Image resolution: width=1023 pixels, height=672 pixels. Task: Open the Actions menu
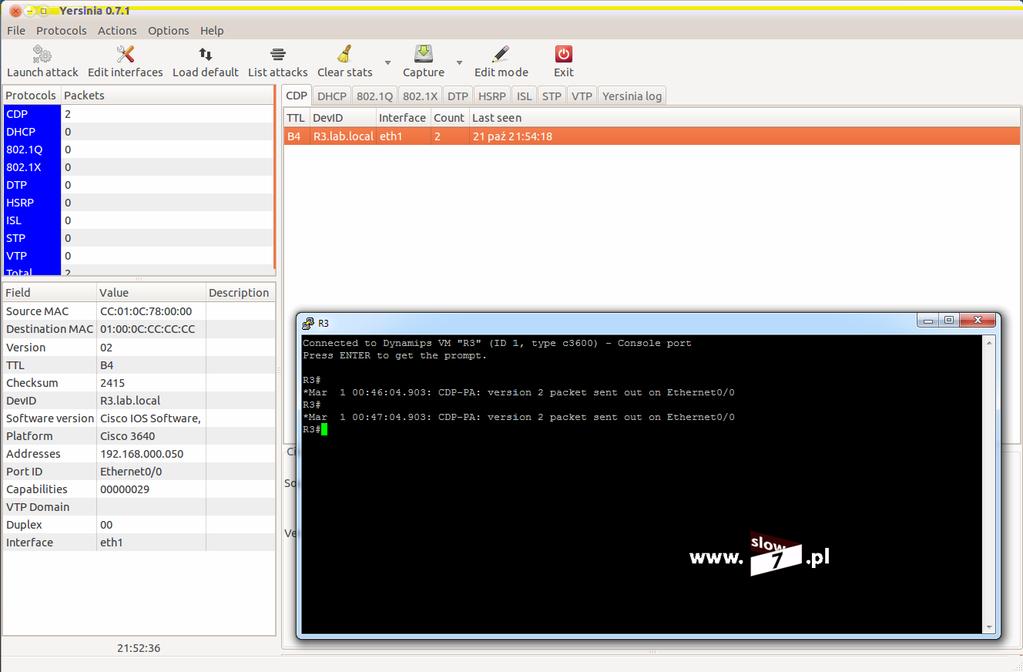pos(117,31)
